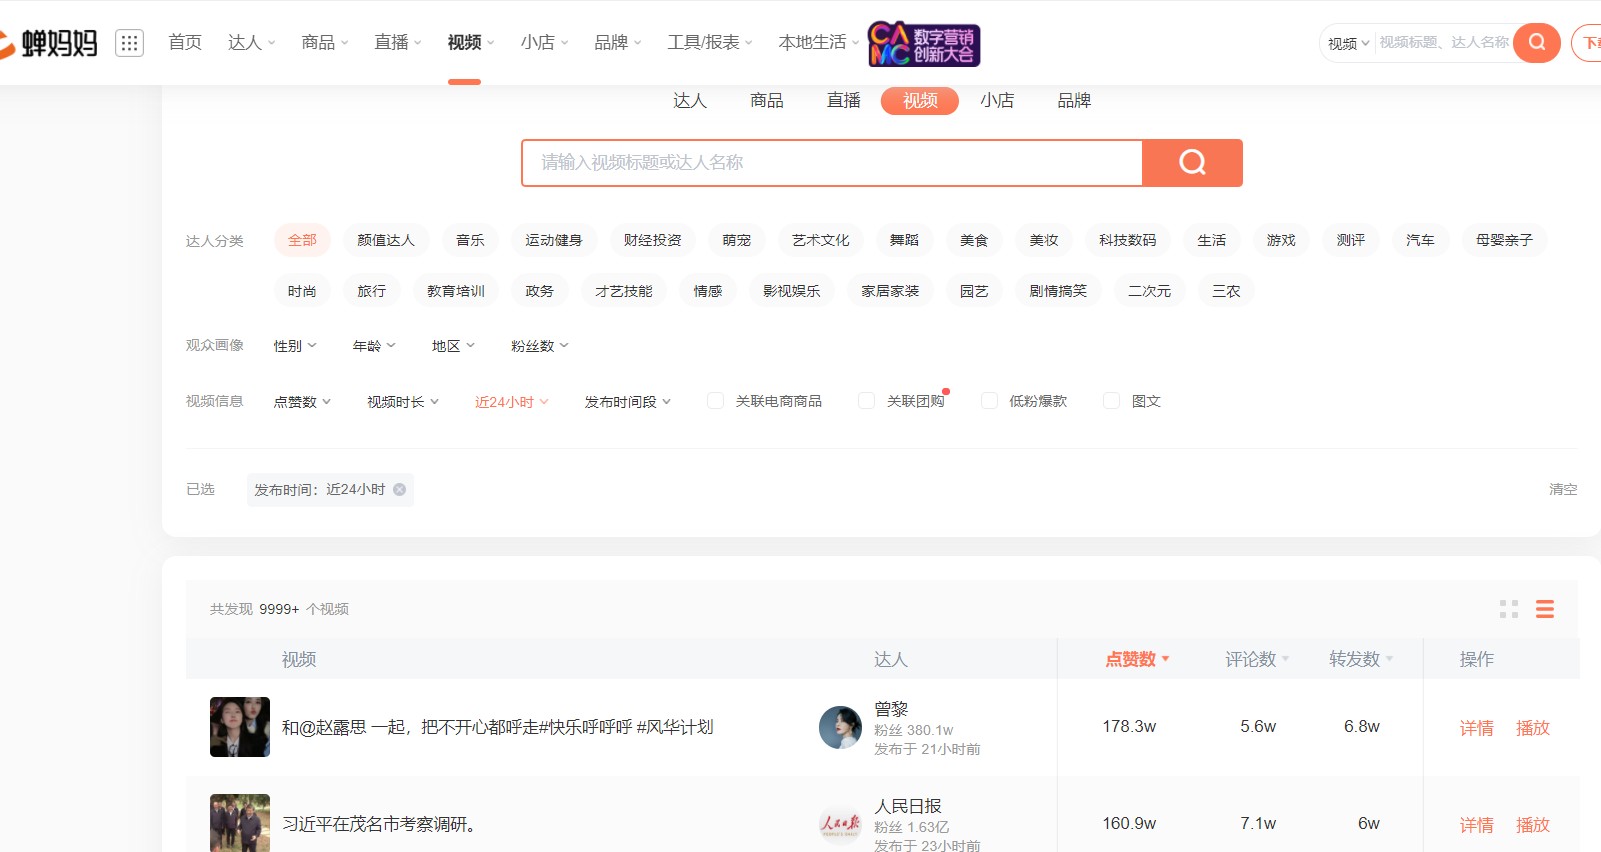Switch to 商品 search tab
The width and height of the screenshot is (1601, 852).
tap(767, 101)
